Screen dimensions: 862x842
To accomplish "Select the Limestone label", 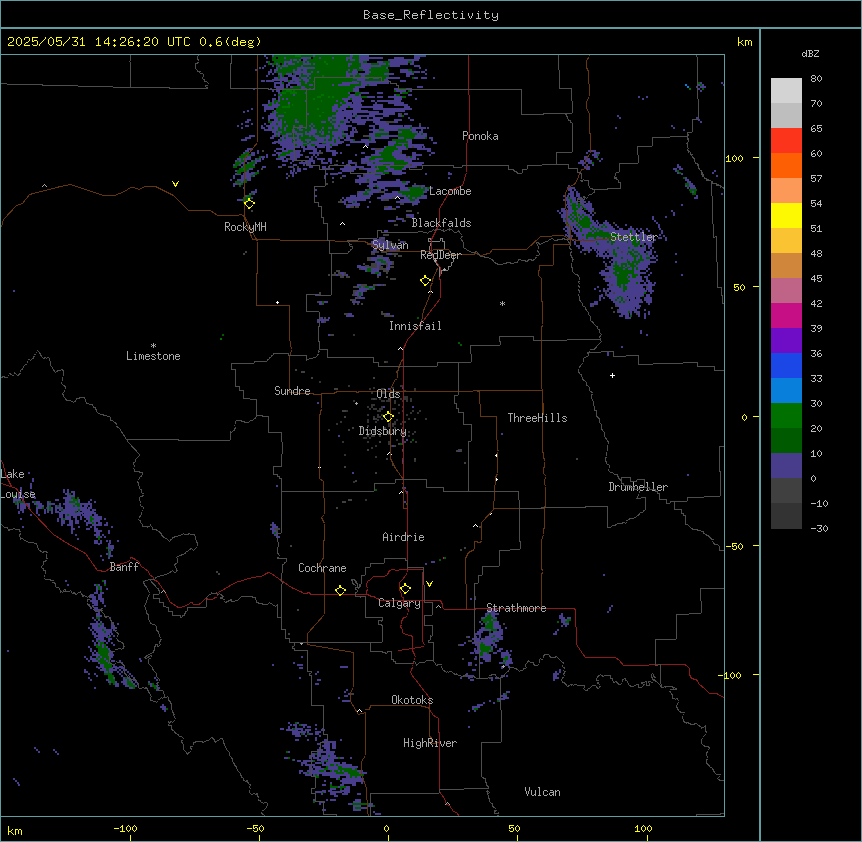I will pyautogui.click(x=153, y=356).
